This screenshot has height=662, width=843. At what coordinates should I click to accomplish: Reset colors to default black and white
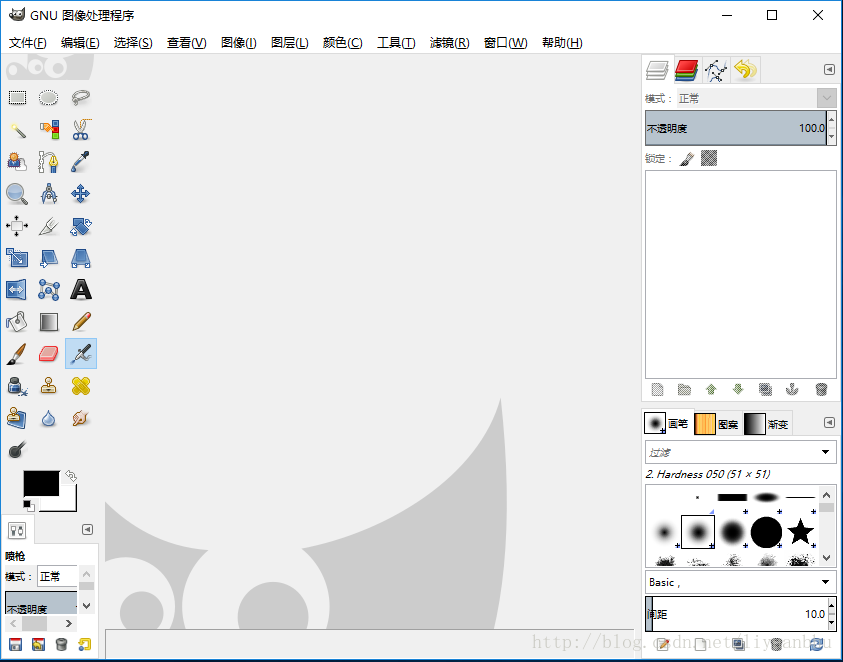point(28,505)
